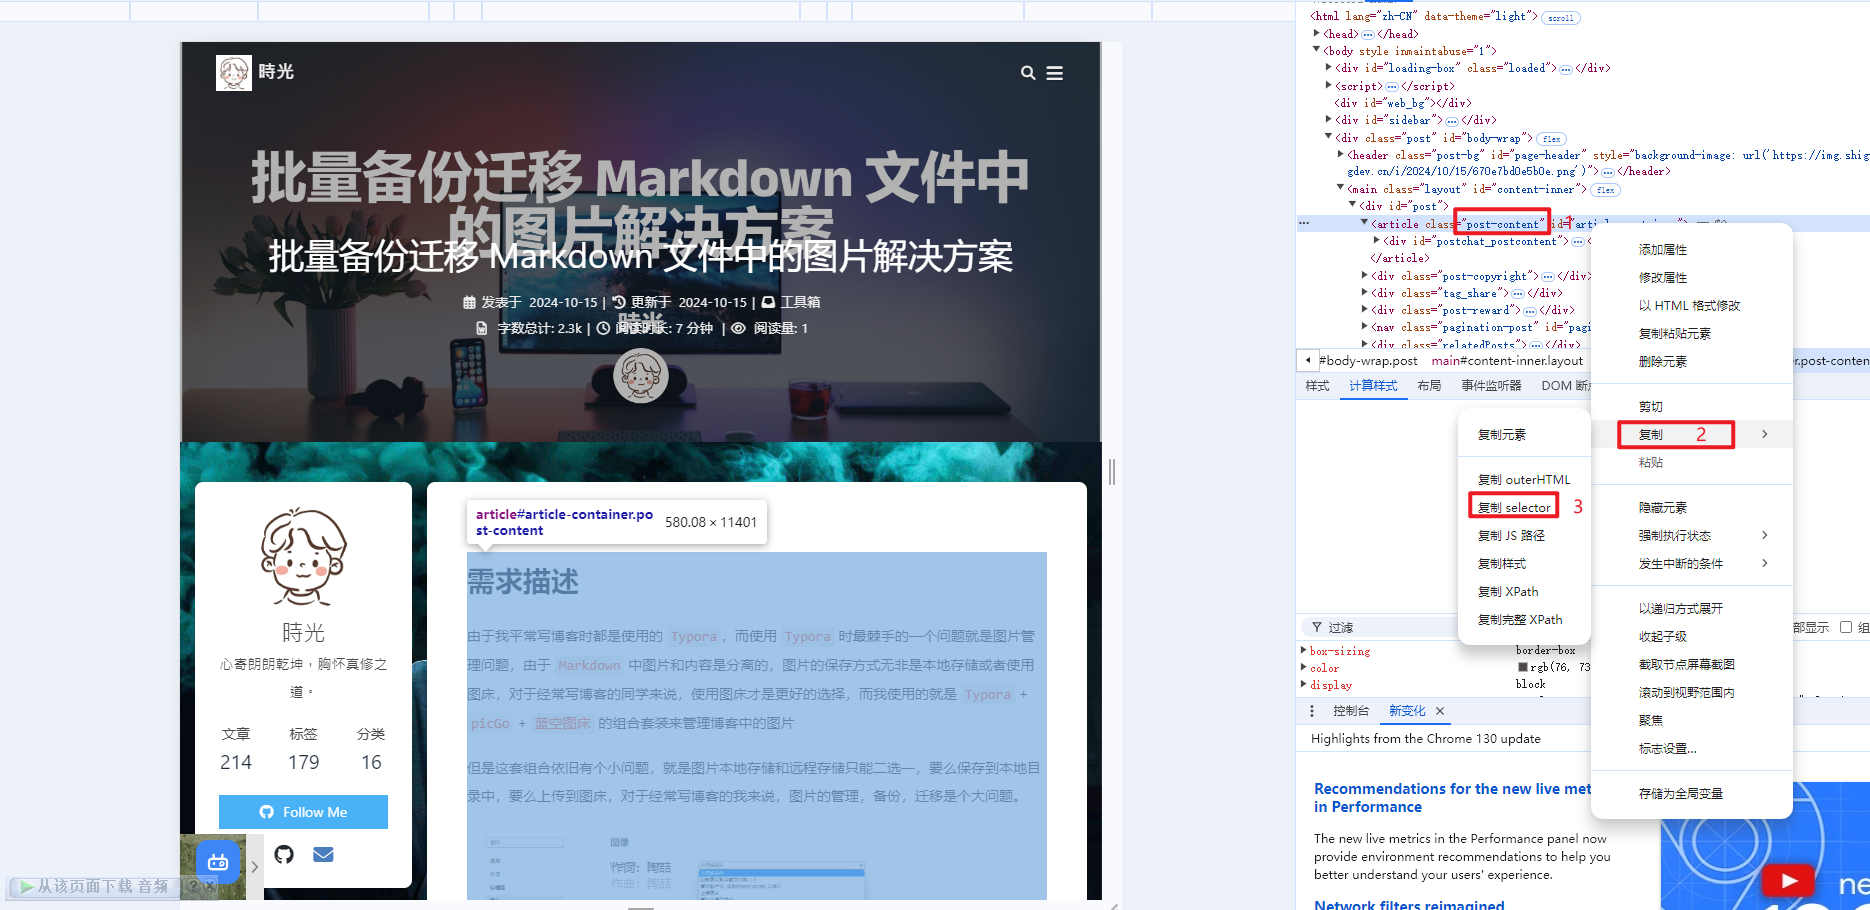1870x910 pixels.
Task: Switch to the 样式 tab
Action: coord(1318,386)
